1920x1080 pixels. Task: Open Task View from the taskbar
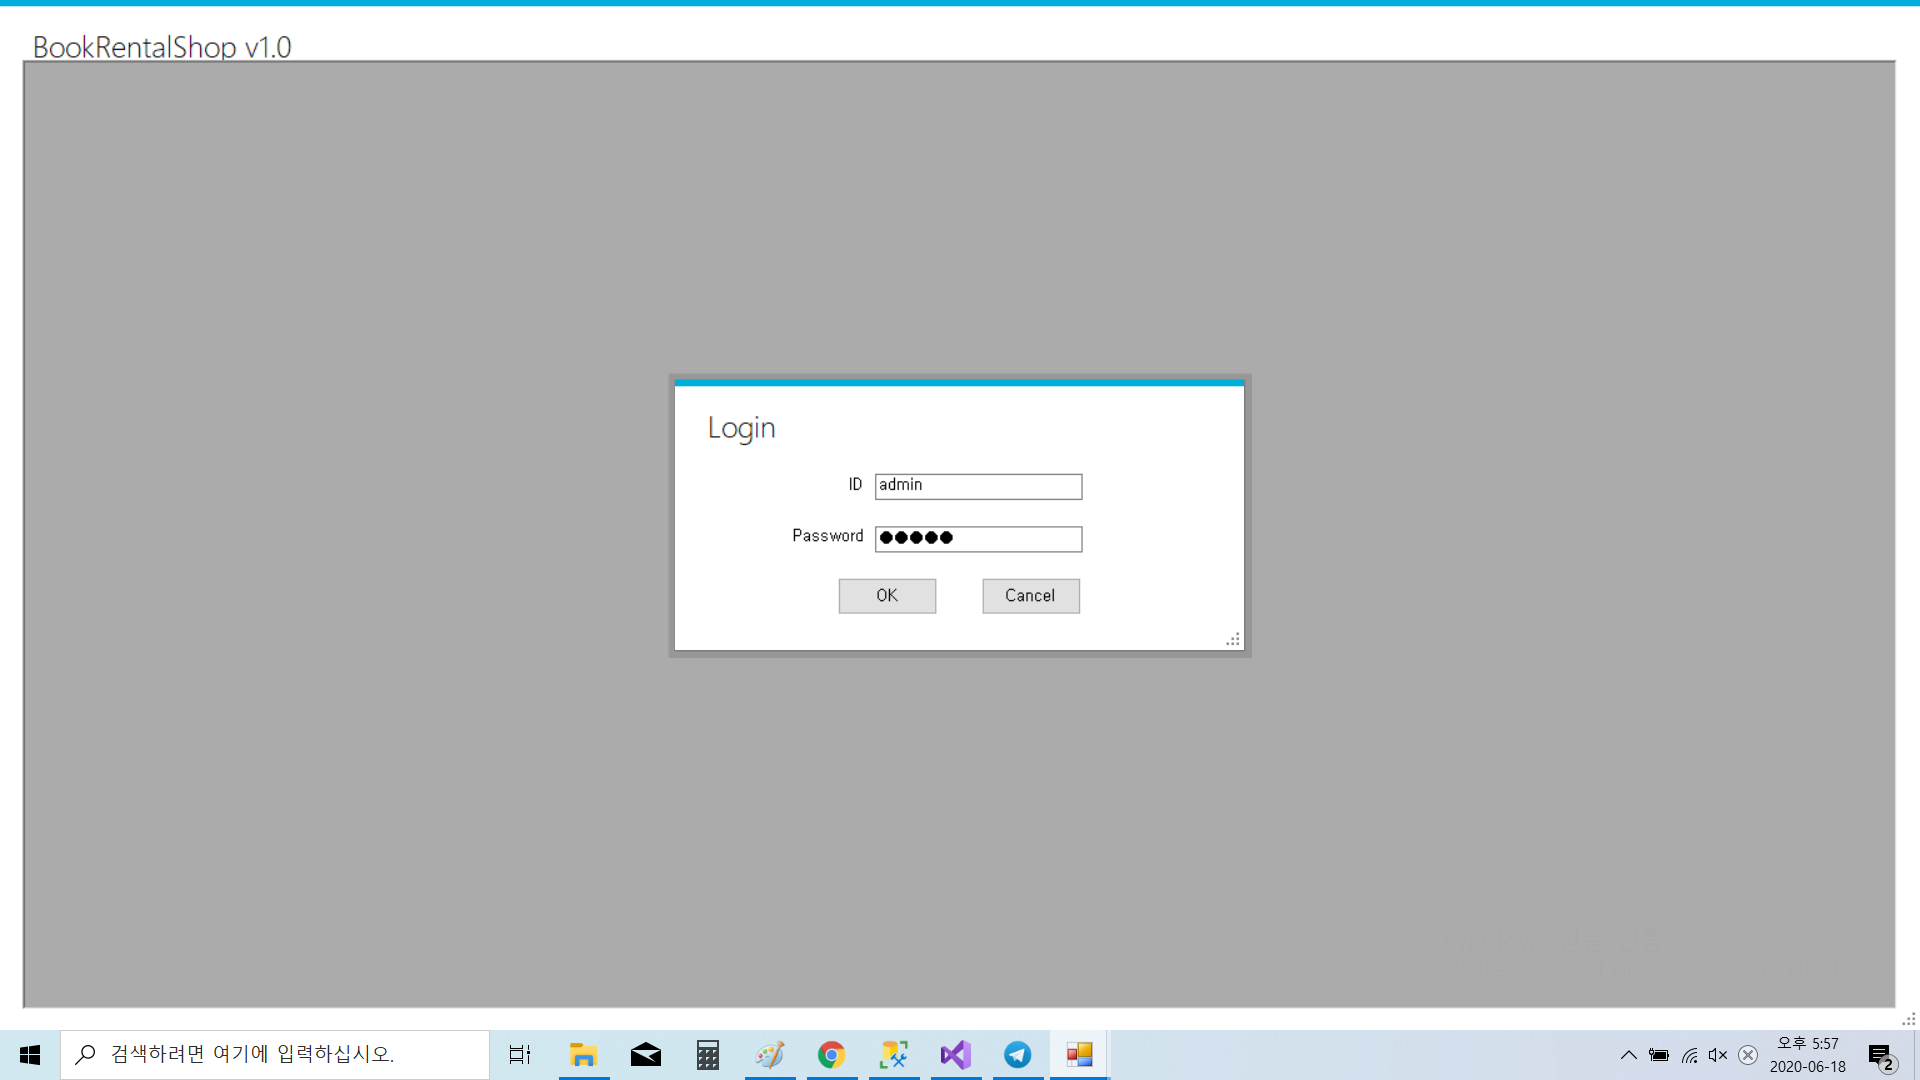(520, 1055)
